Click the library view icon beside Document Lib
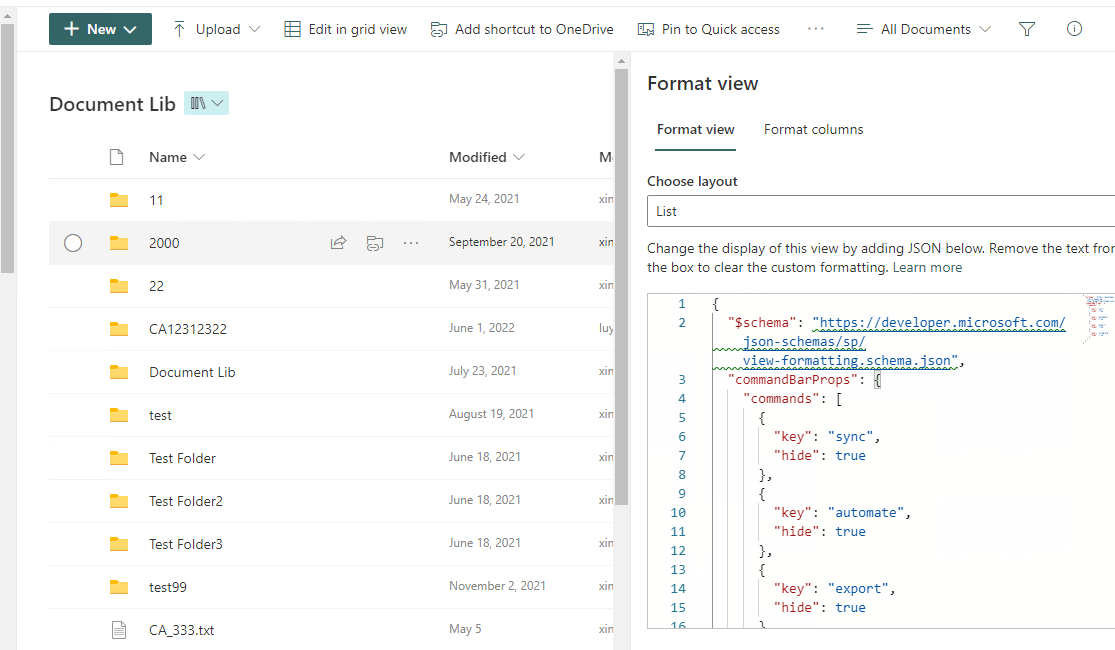Image resolution: width=1115 pixels, height=650 pixels. (x=206, y=103)
